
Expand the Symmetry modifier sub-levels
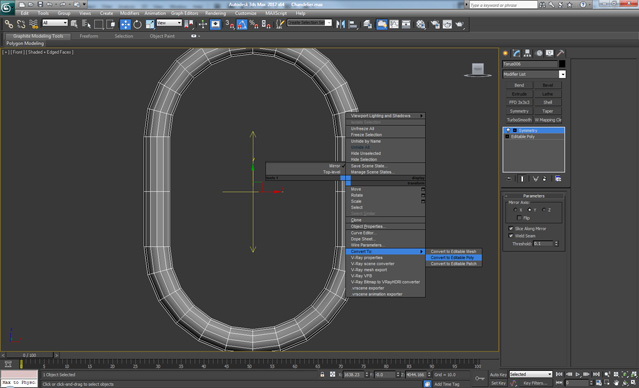515,130
